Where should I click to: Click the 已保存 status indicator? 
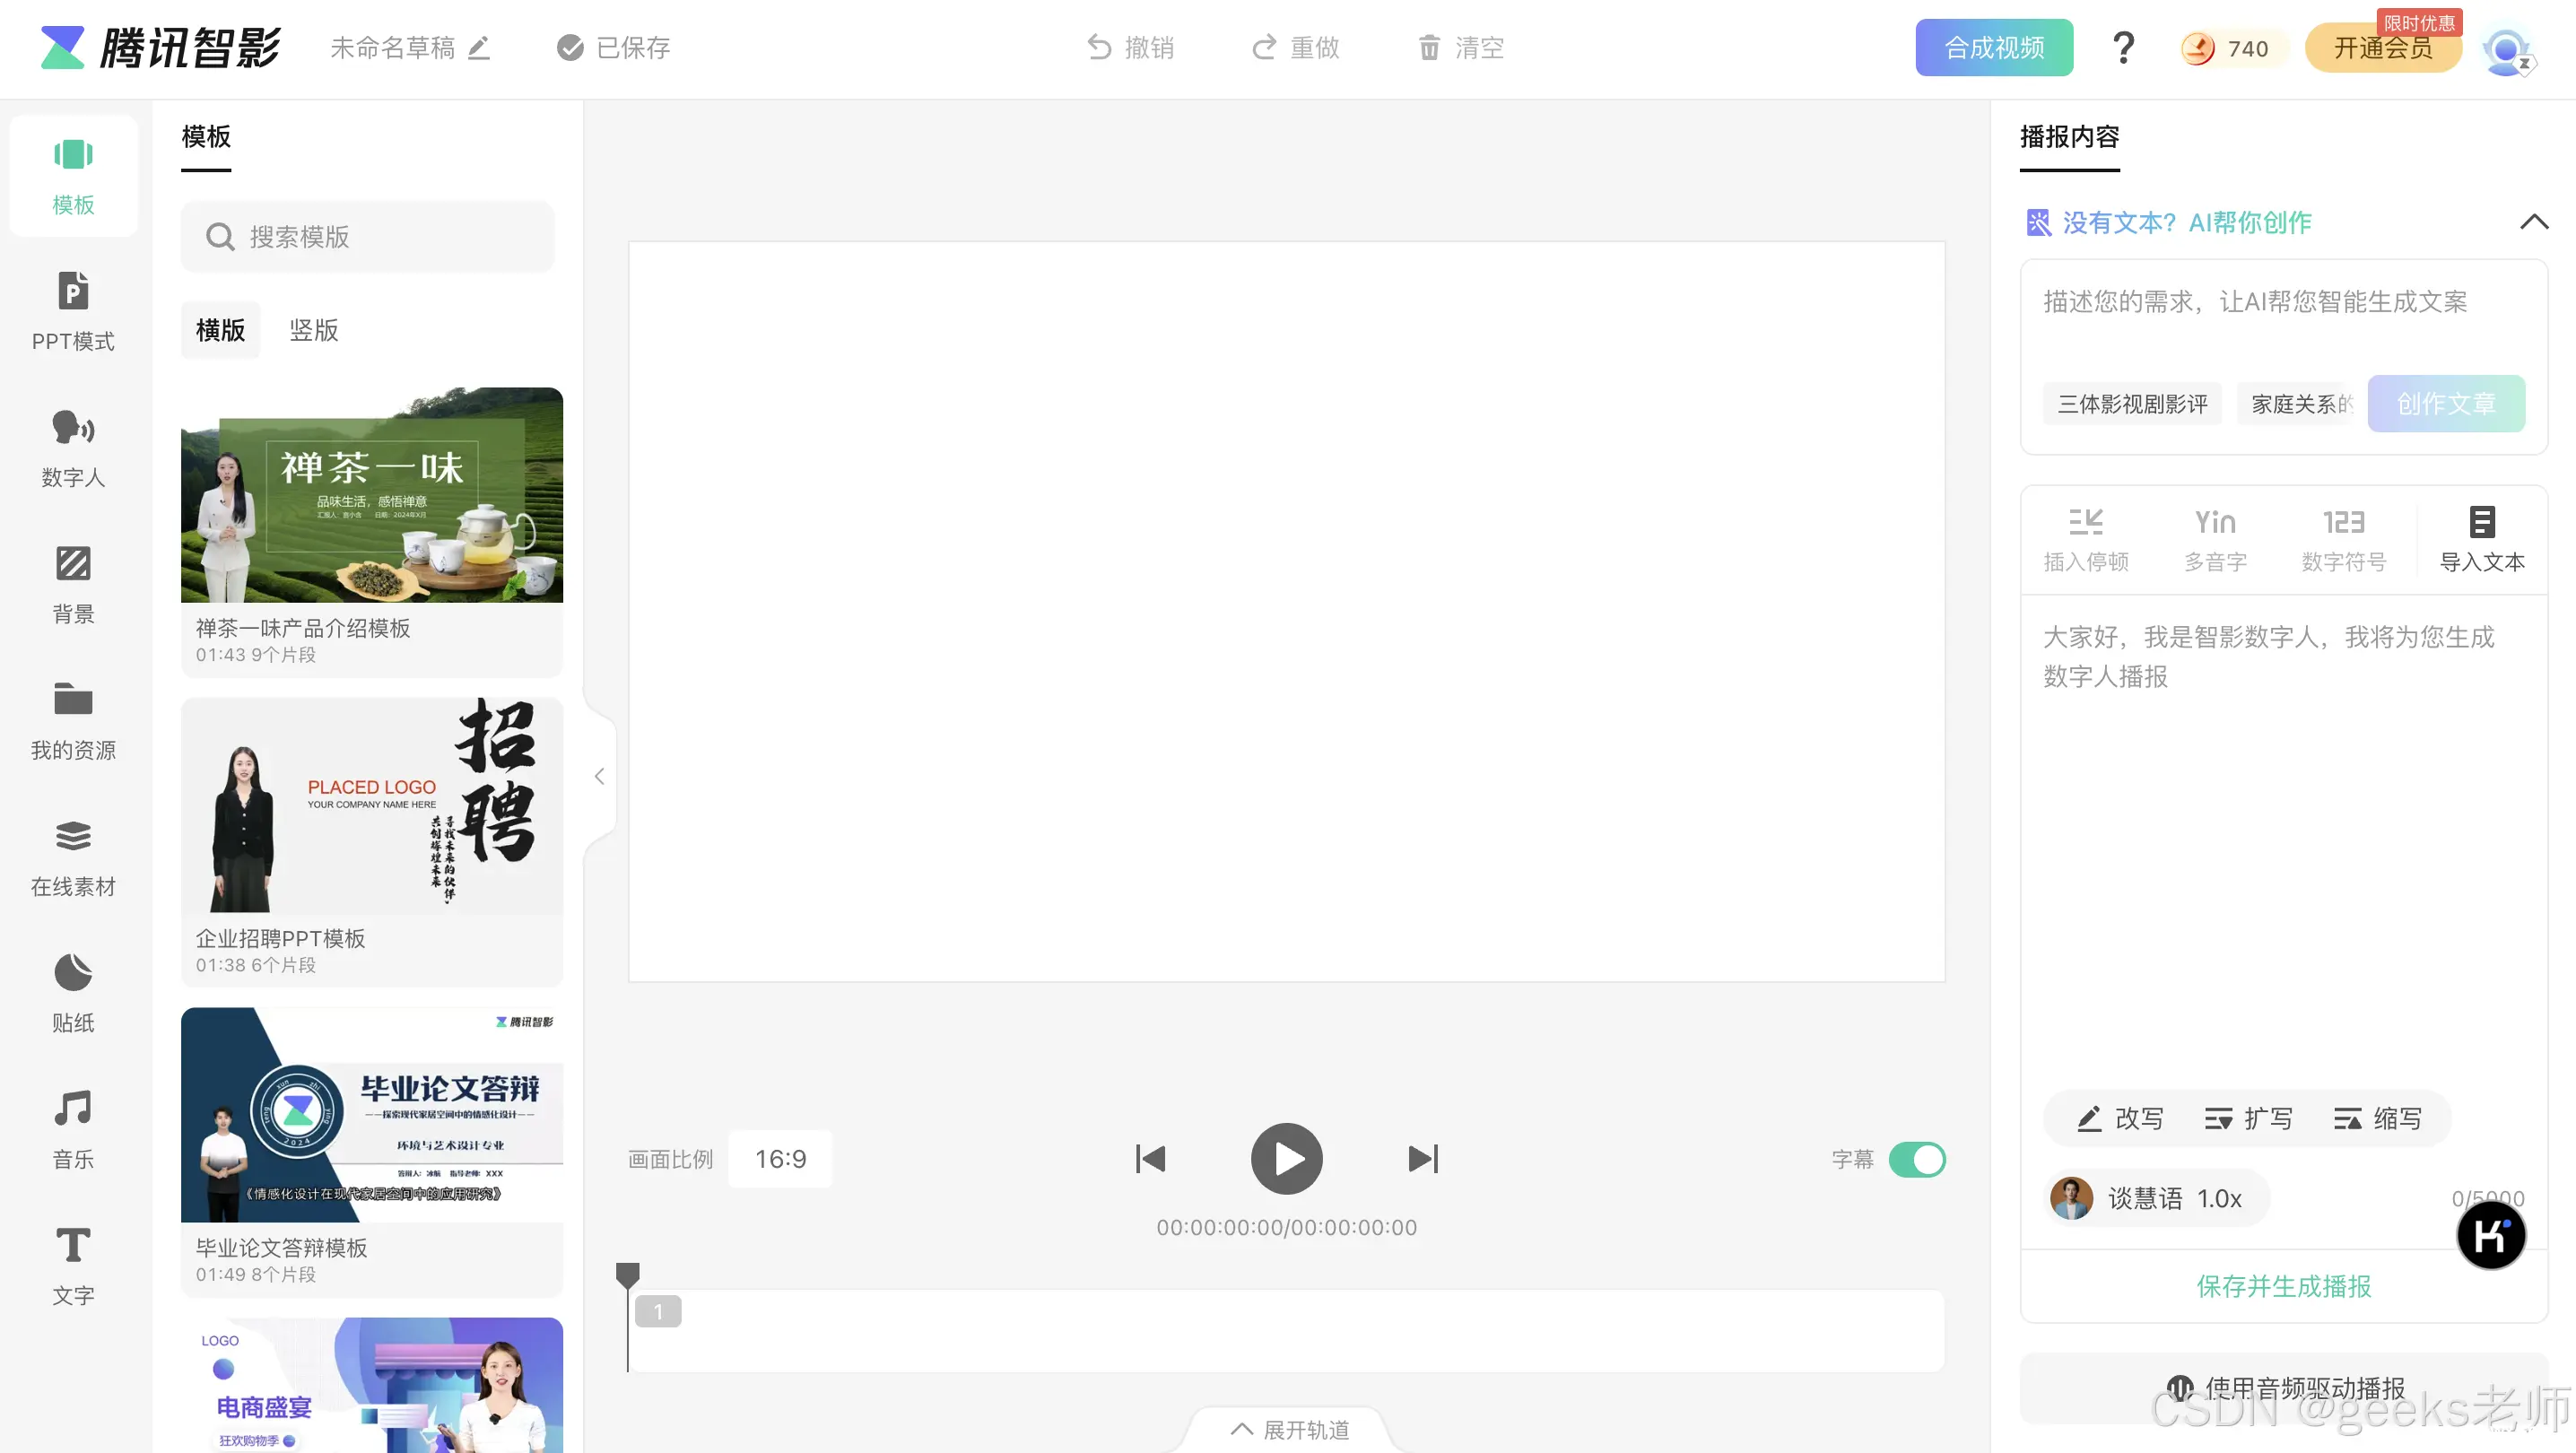pyautogui.click(x=613, y=47)
